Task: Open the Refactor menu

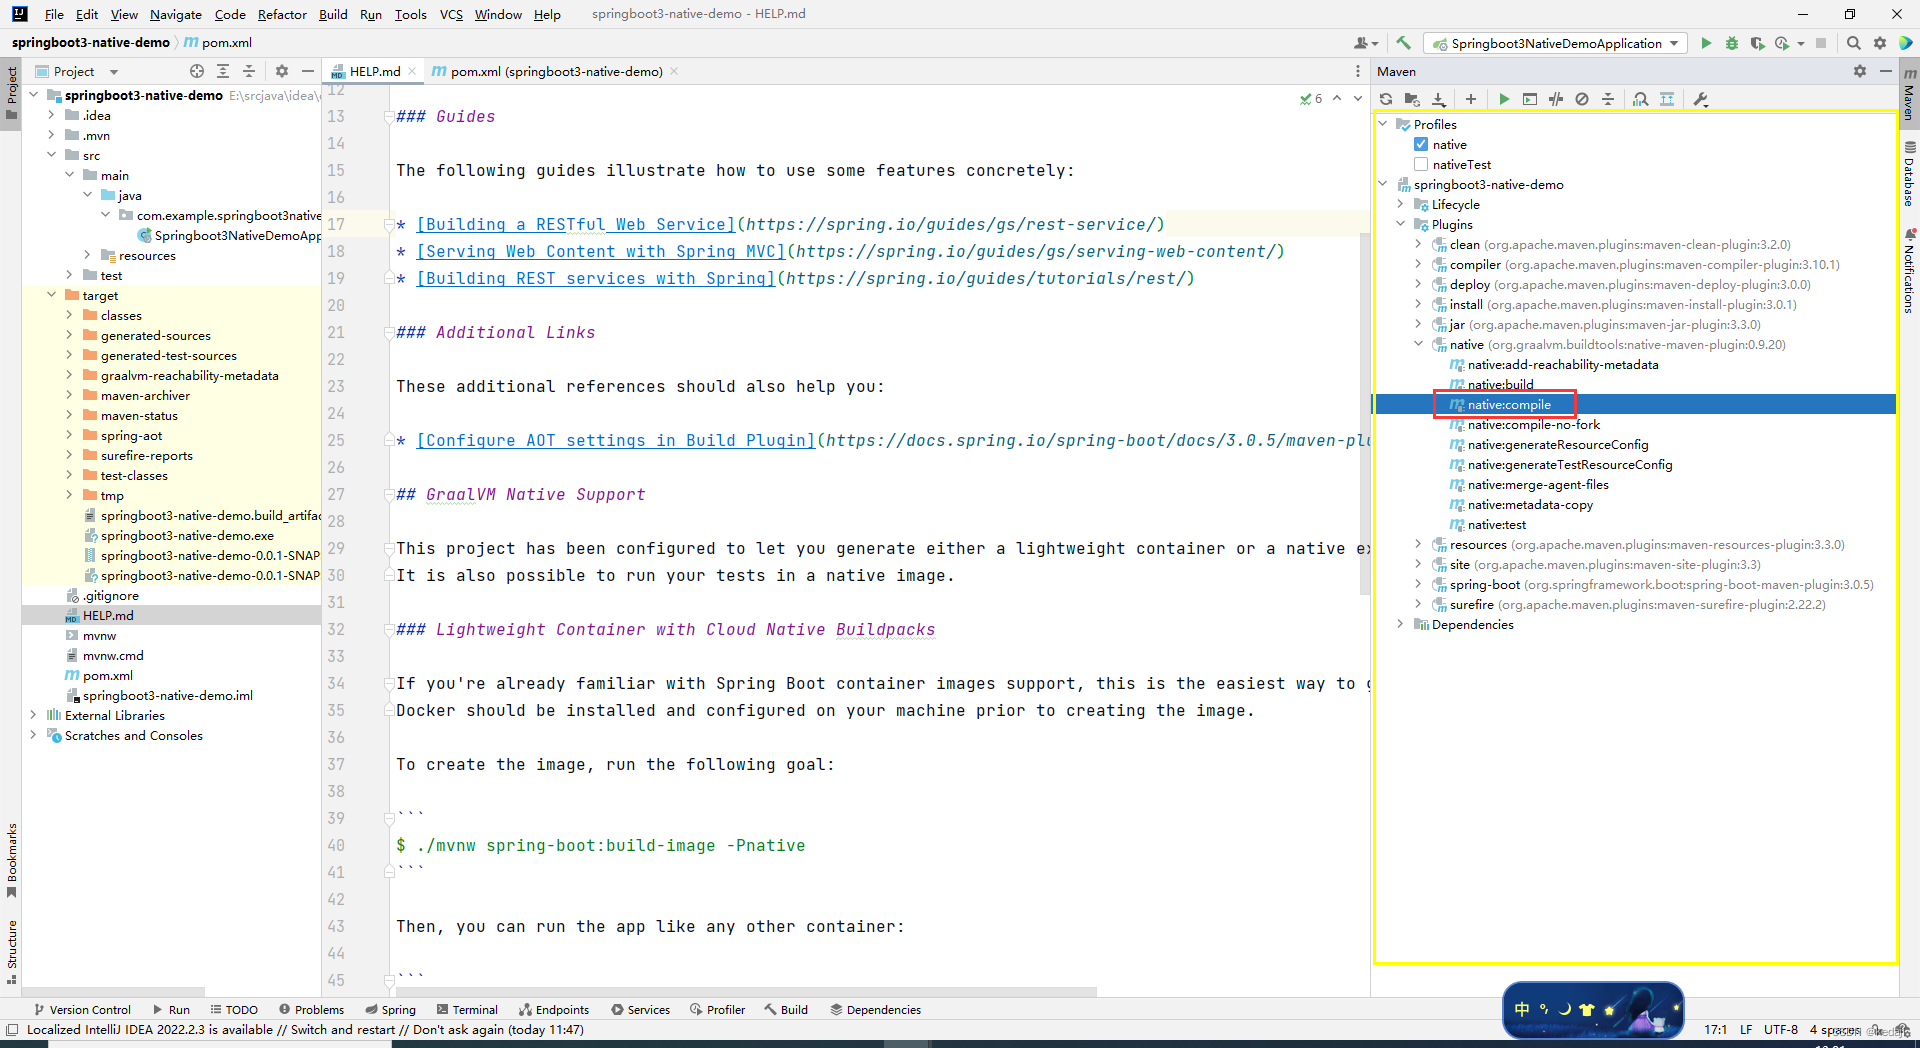Action: (282, 14)
